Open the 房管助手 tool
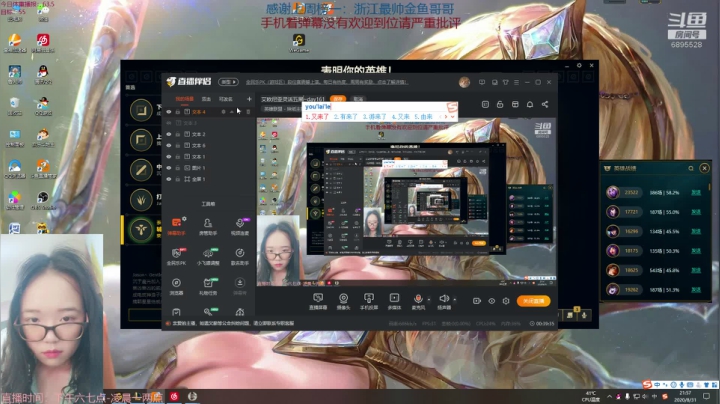 [208, 226]
